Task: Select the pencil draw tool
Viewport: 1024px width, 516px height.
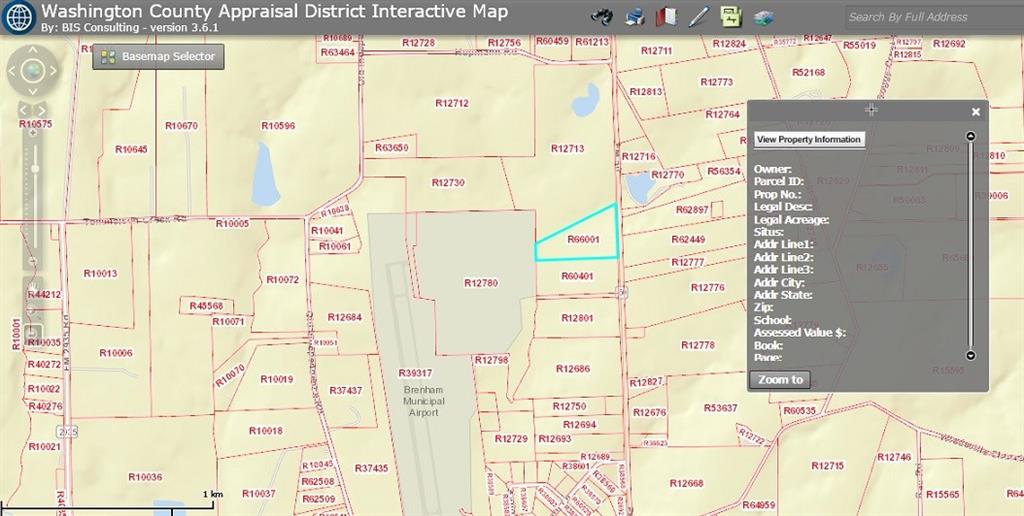Action: point(699,17)
